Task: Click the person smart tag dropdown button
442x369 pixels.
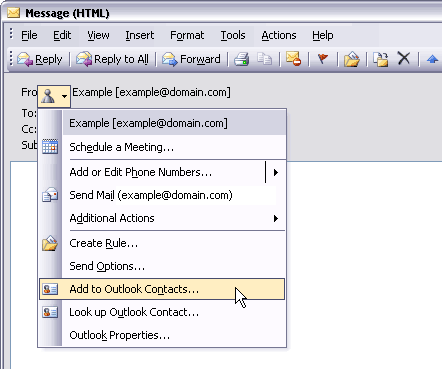Action: 54,96
